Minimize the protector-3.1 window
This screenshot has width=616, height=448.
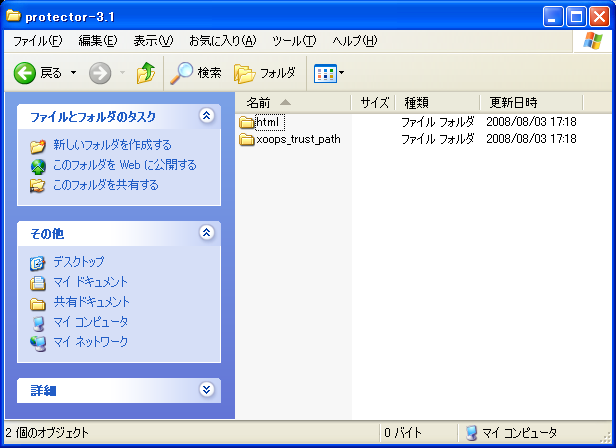pyautogui.click(x=553, y=17)
